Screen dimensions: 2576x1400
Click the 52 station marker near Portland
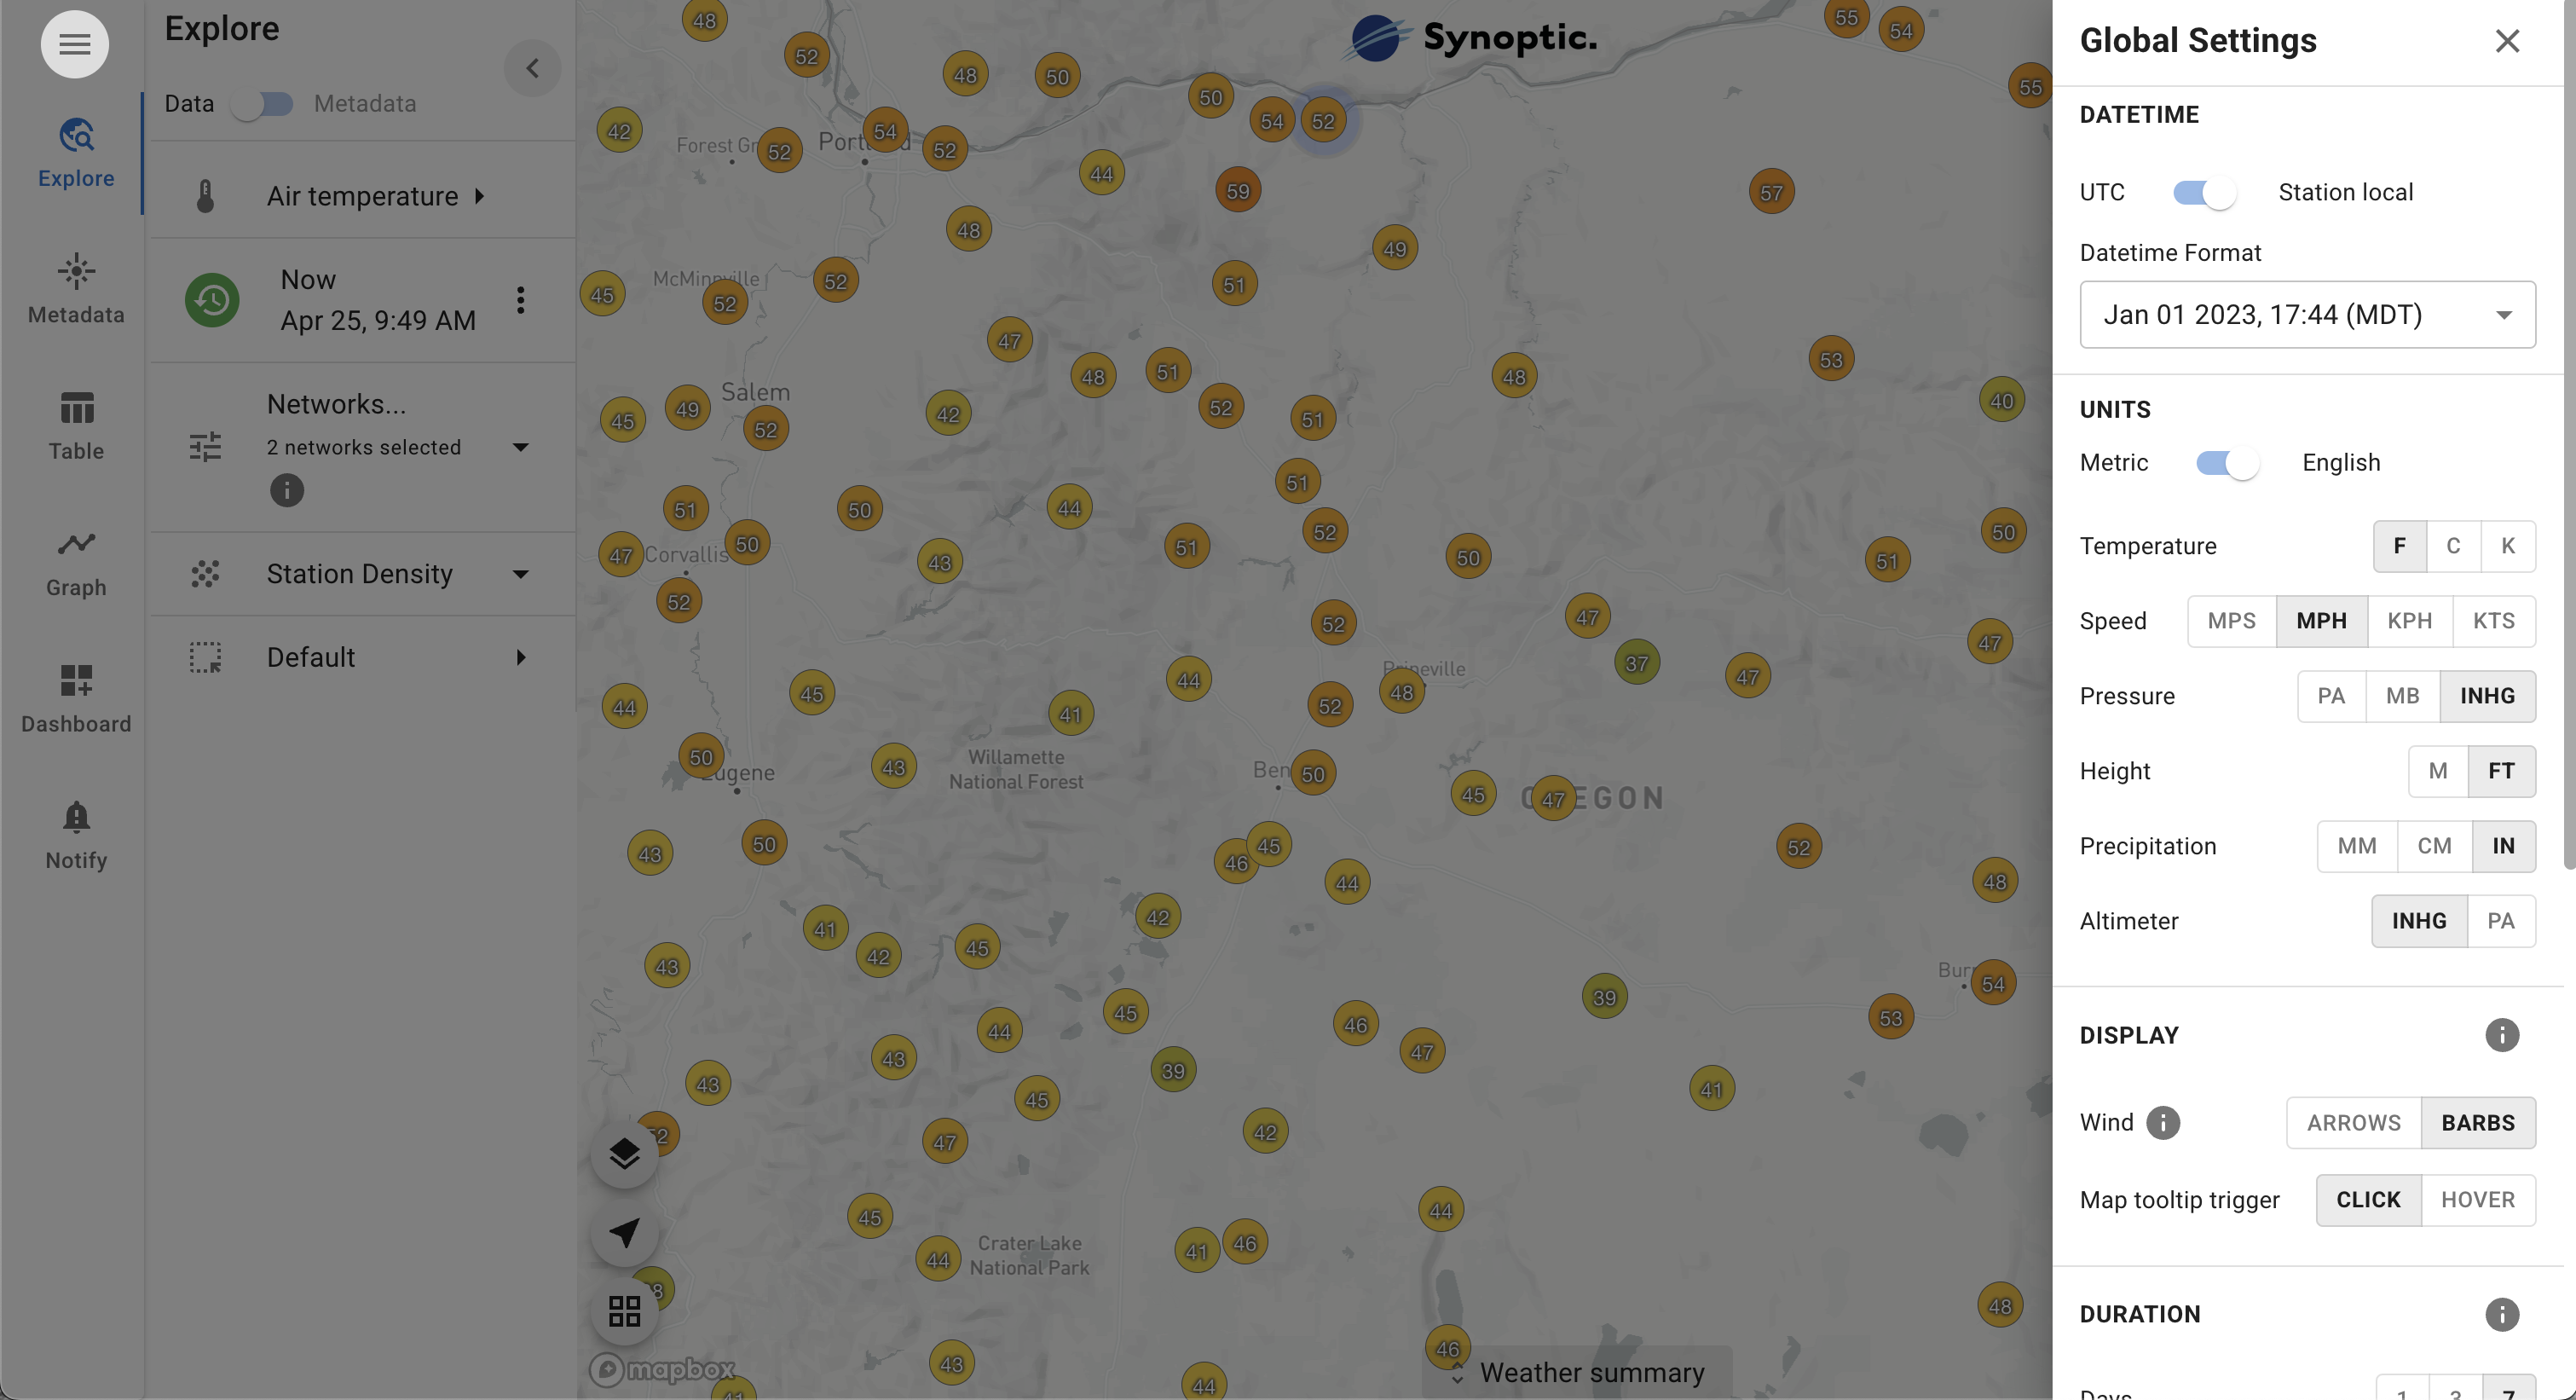(944, 150)
